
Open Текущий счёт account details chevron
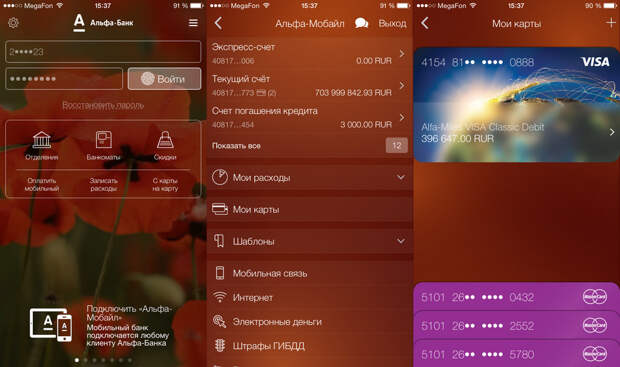(x=402, y=86)
